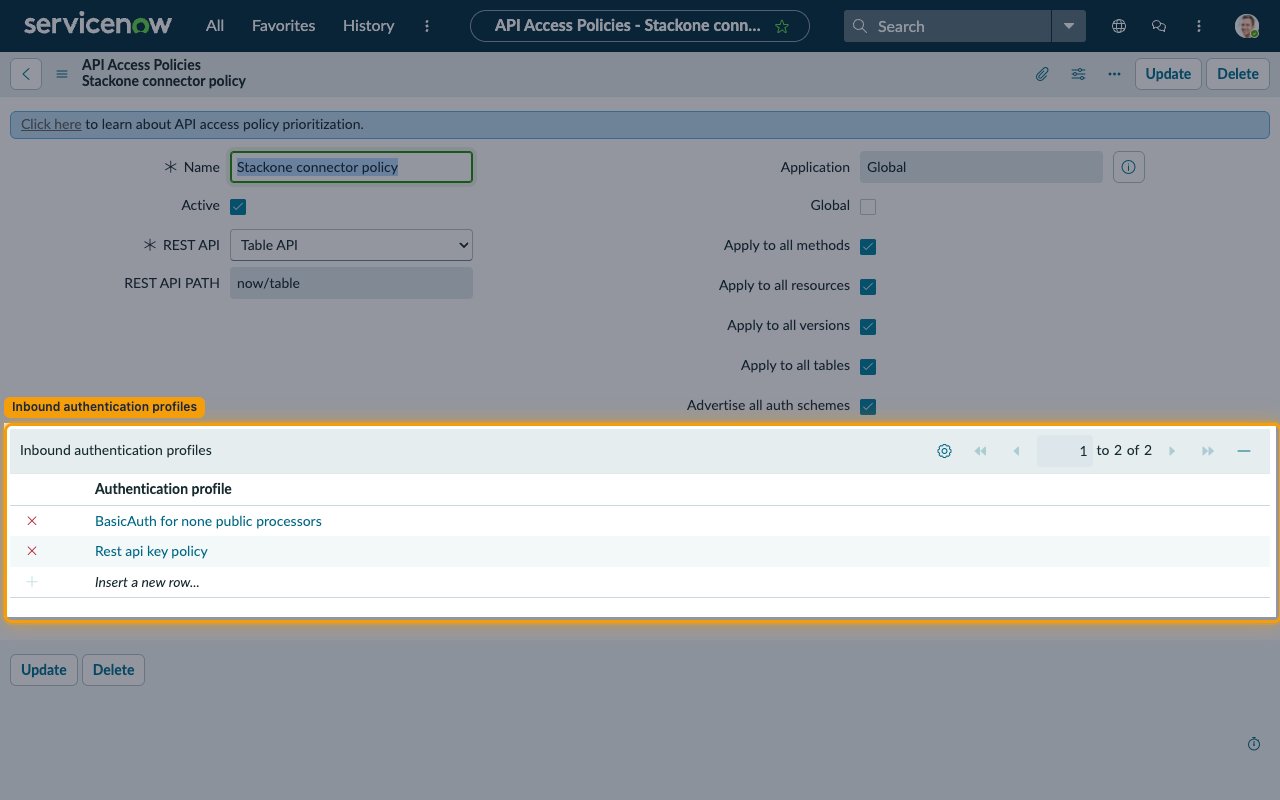Click the bottom Update button

pos(44,670)
